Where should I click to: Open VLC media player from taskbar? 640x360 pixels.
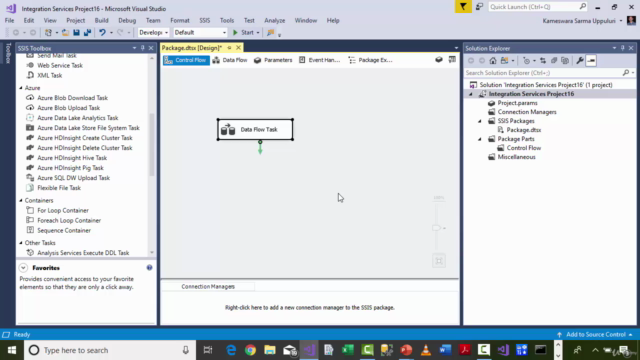(x=426, y=350)
